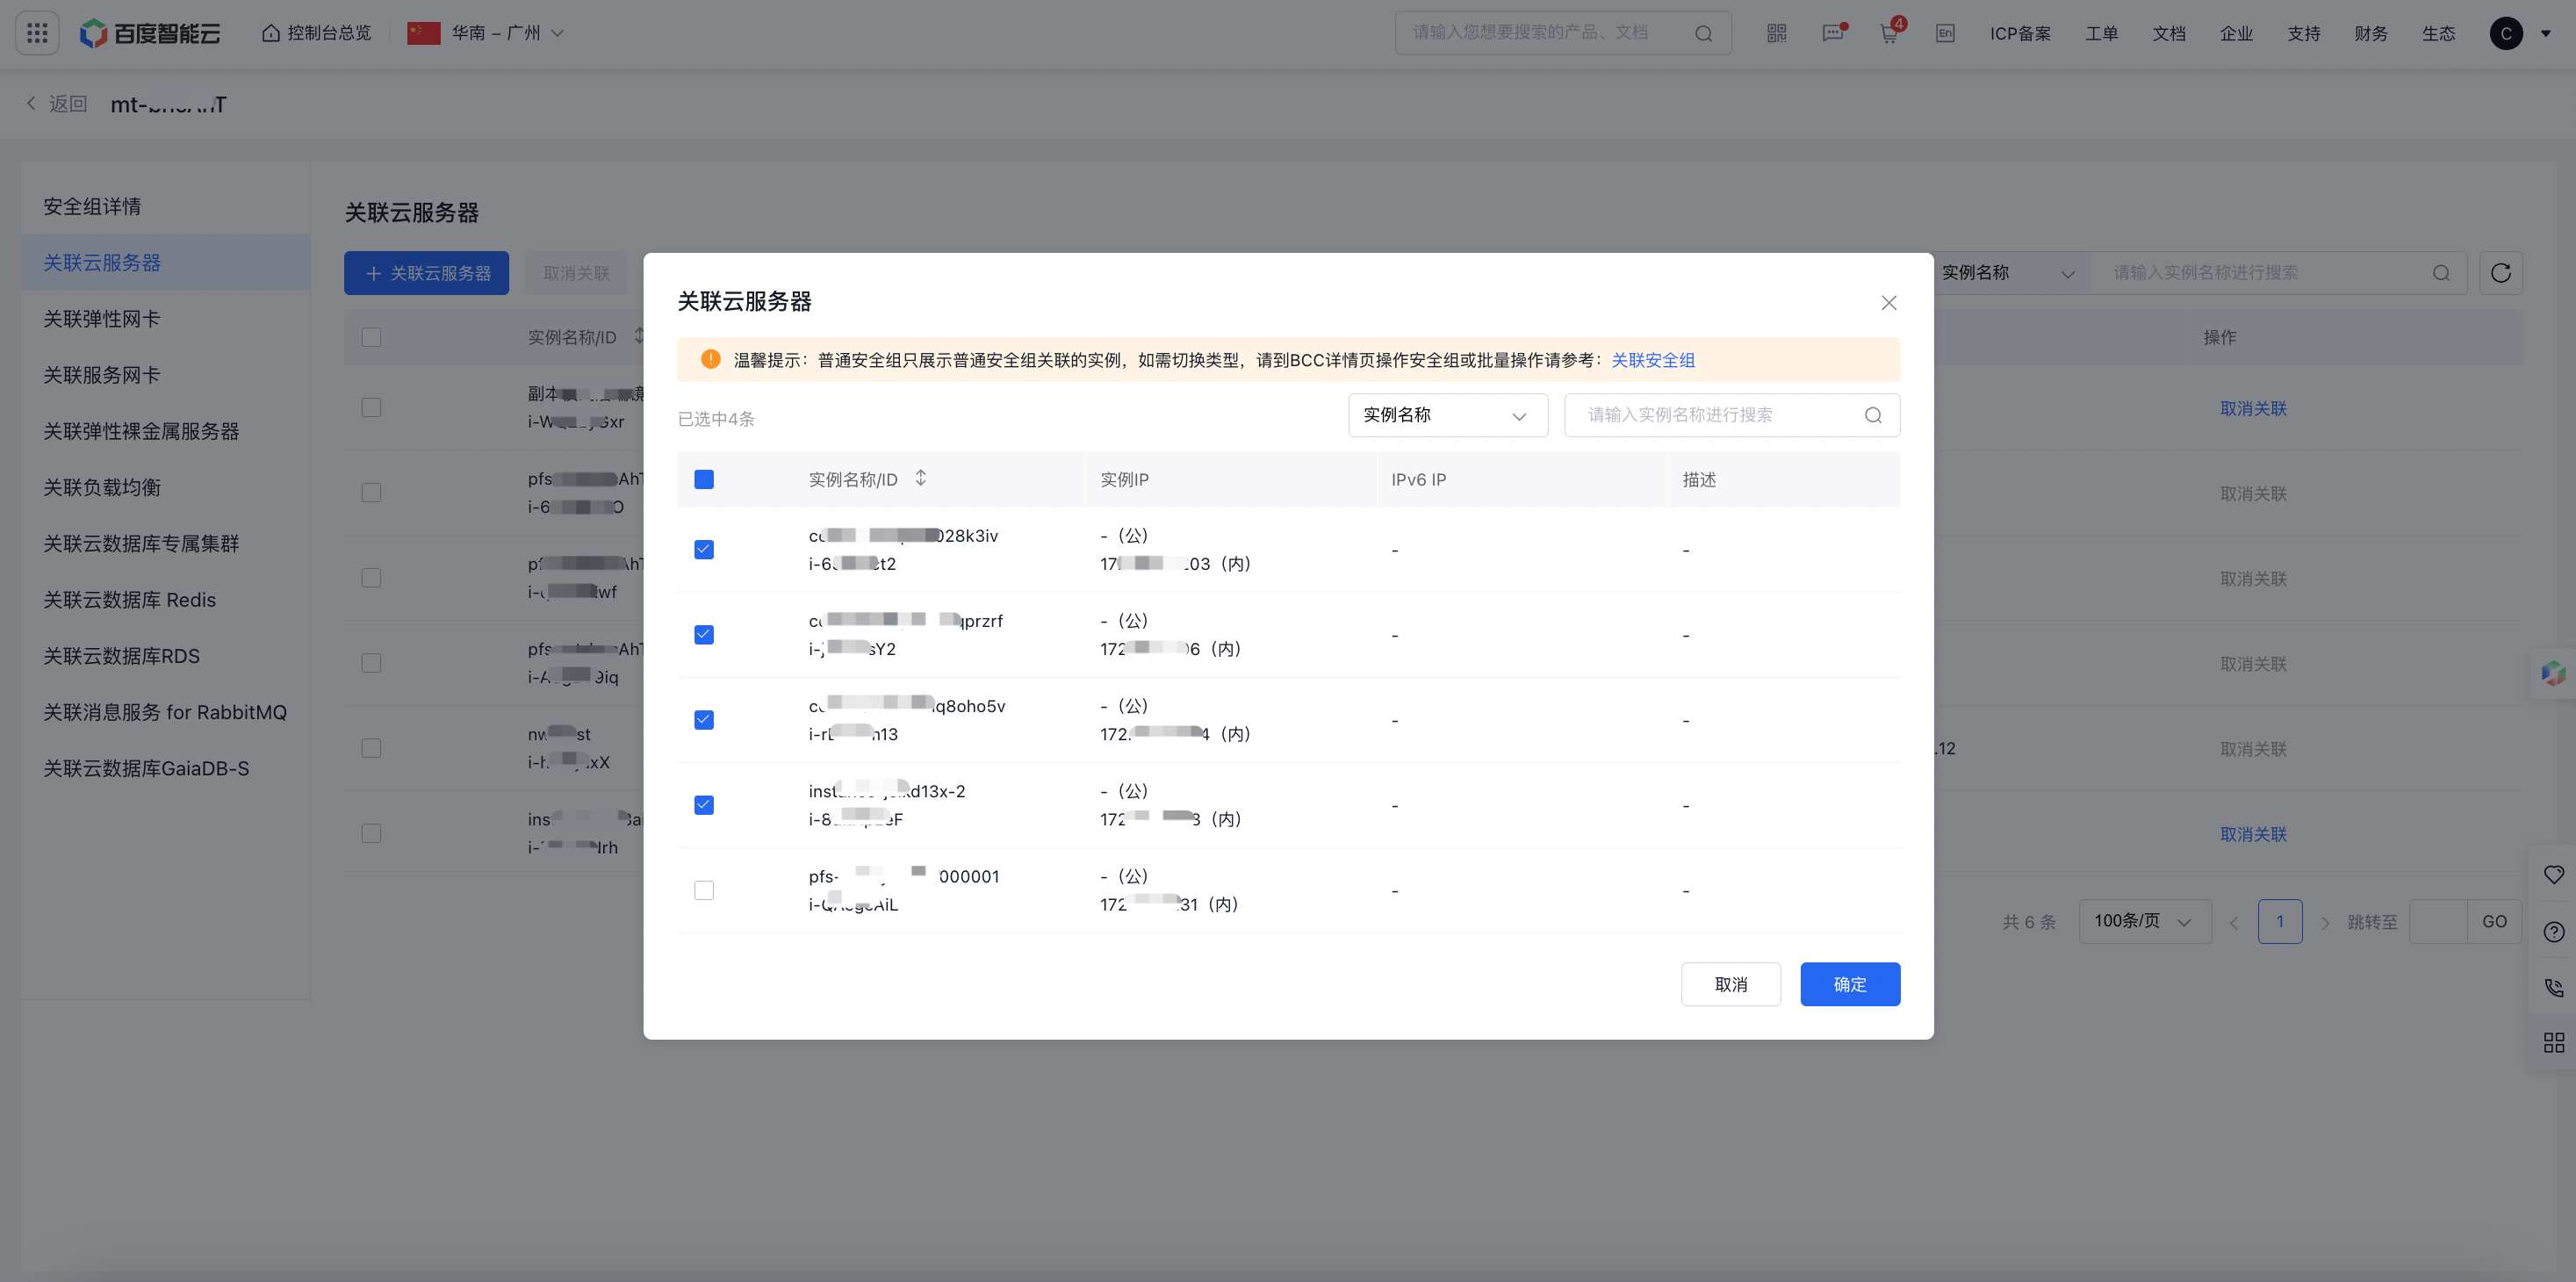Open 财务 in top navigation

[x=2371, y=33]
